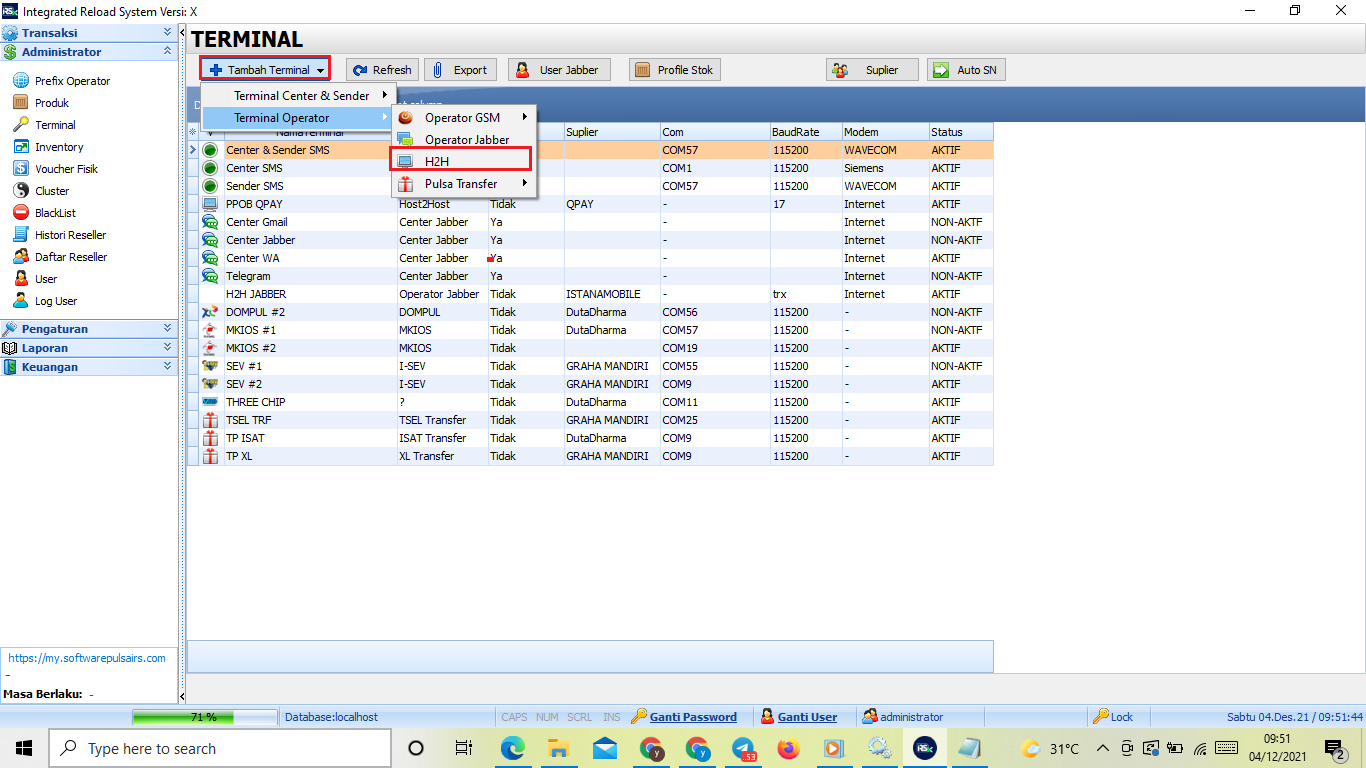Click the User Jabber toolbar button

pyautogui.click(x=558, y=70)
